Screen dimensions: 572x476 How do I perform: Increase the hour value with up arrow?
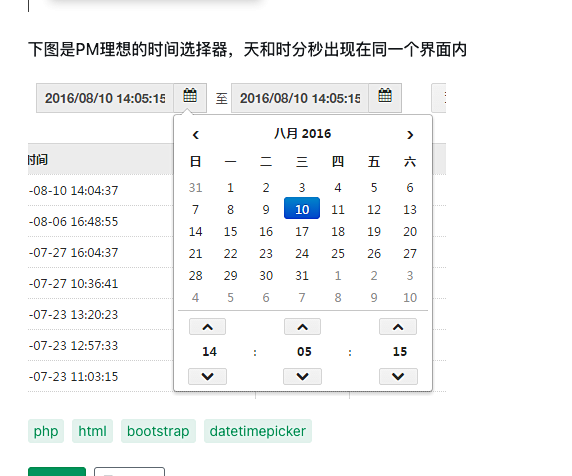coord(207,326)
